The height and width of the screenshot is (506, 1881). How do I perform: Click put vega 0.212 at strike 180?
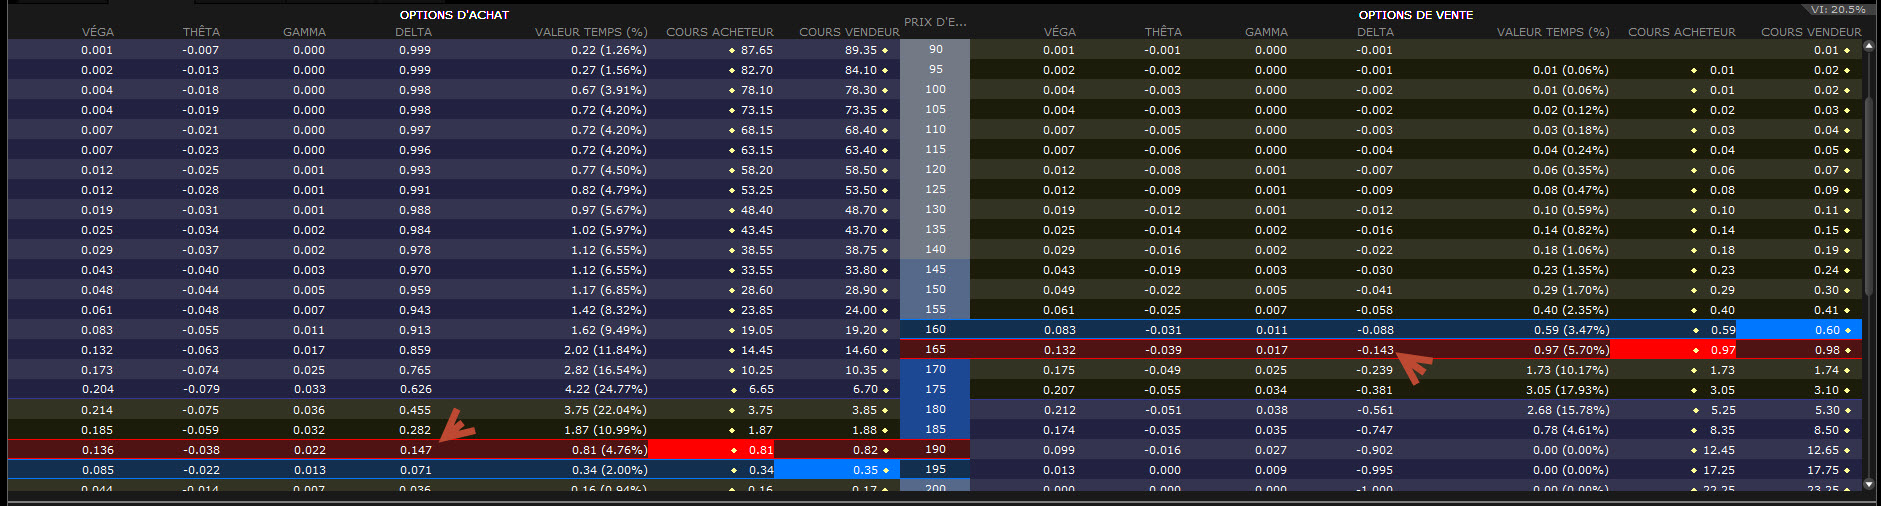pos(1060,410)
